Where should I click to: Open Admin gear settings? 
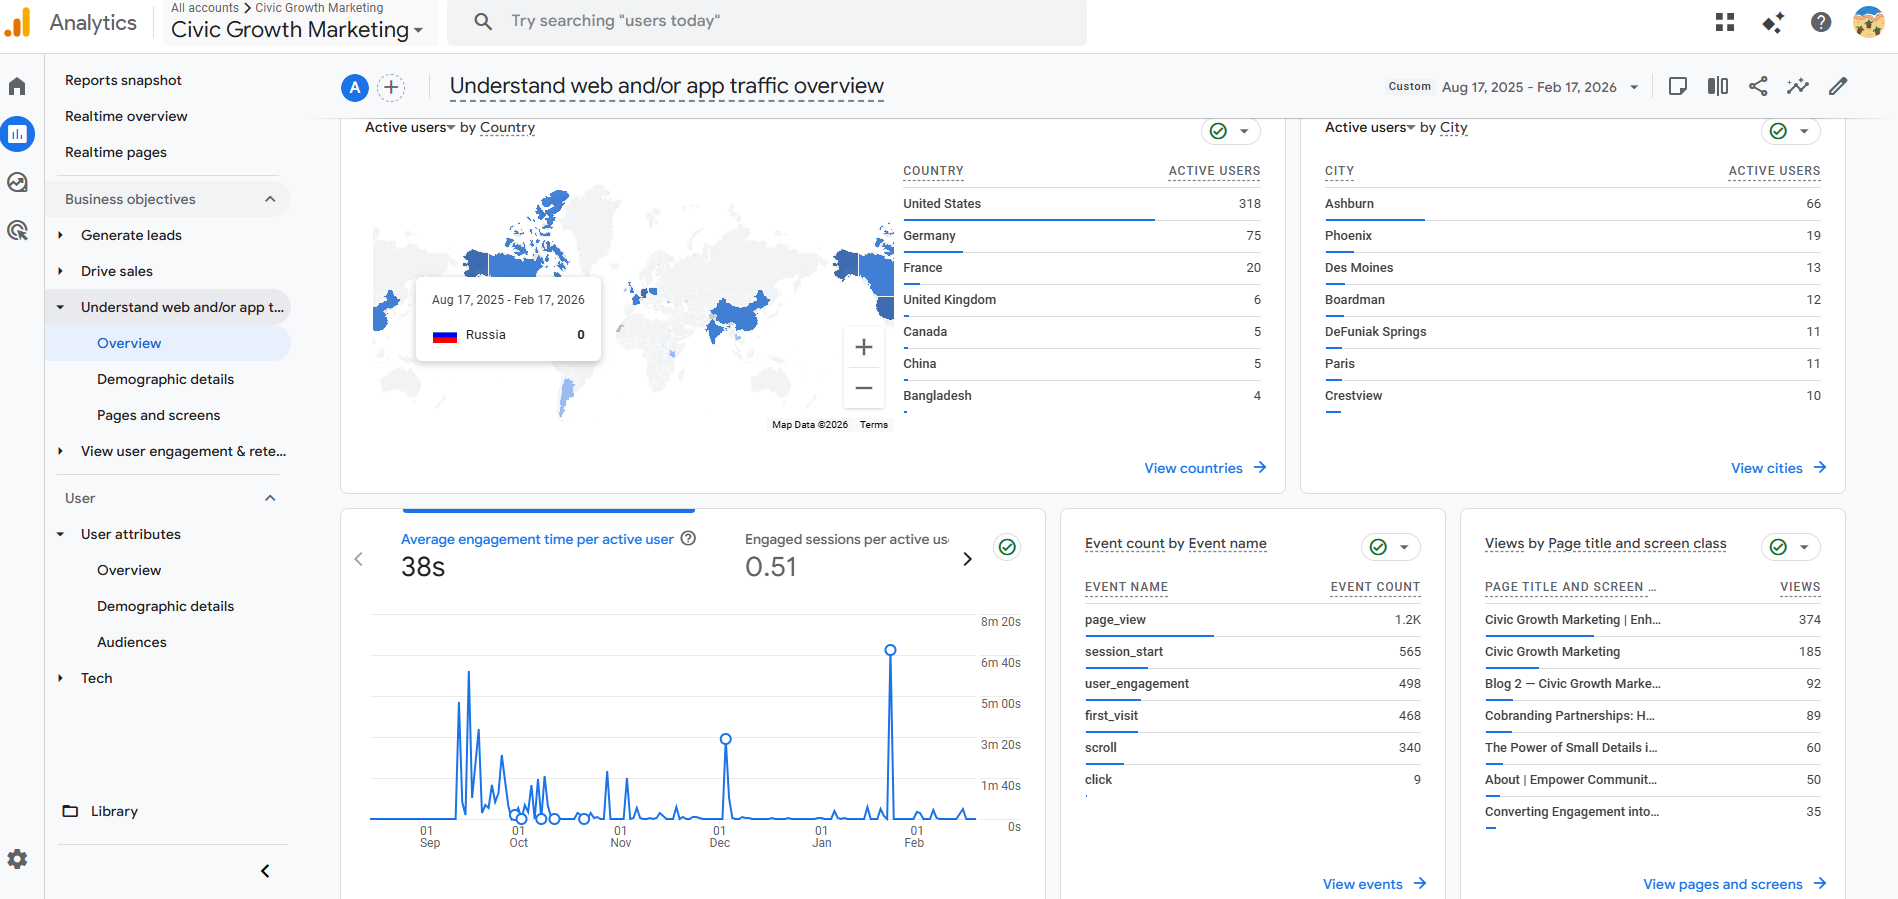[x=17, y=859]
